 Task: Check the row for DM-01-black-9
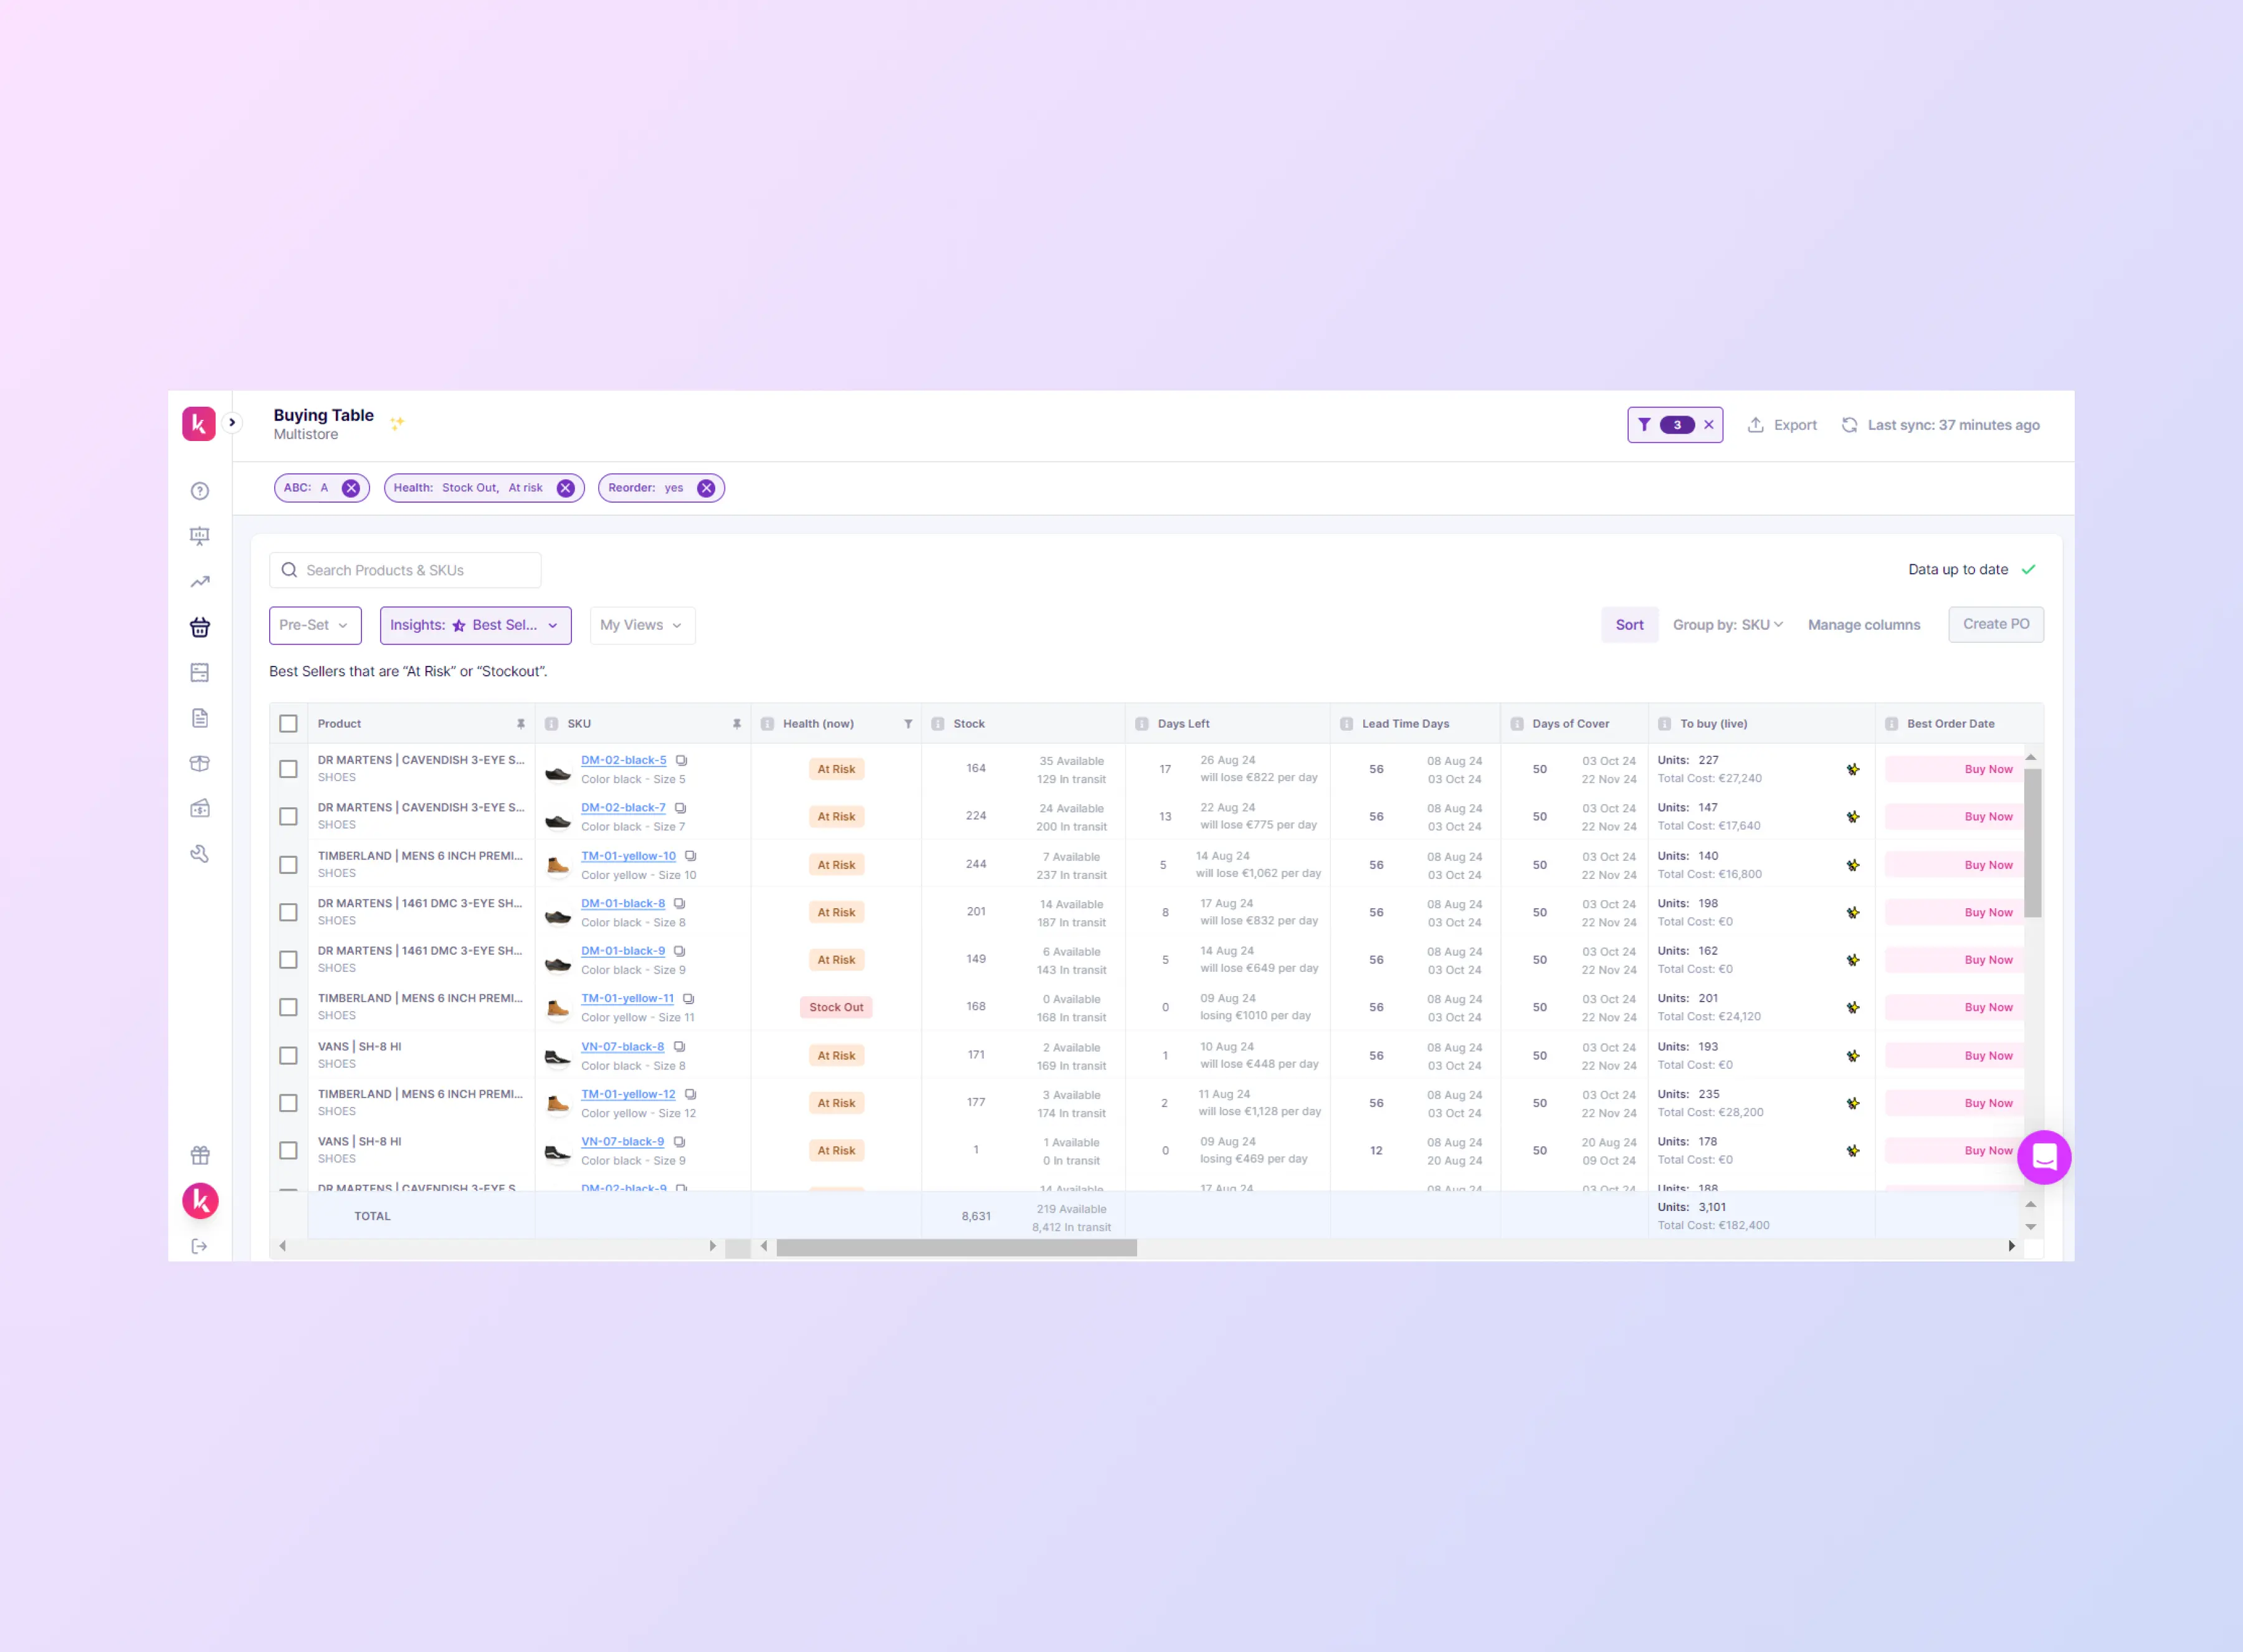[x=288, y=959]
